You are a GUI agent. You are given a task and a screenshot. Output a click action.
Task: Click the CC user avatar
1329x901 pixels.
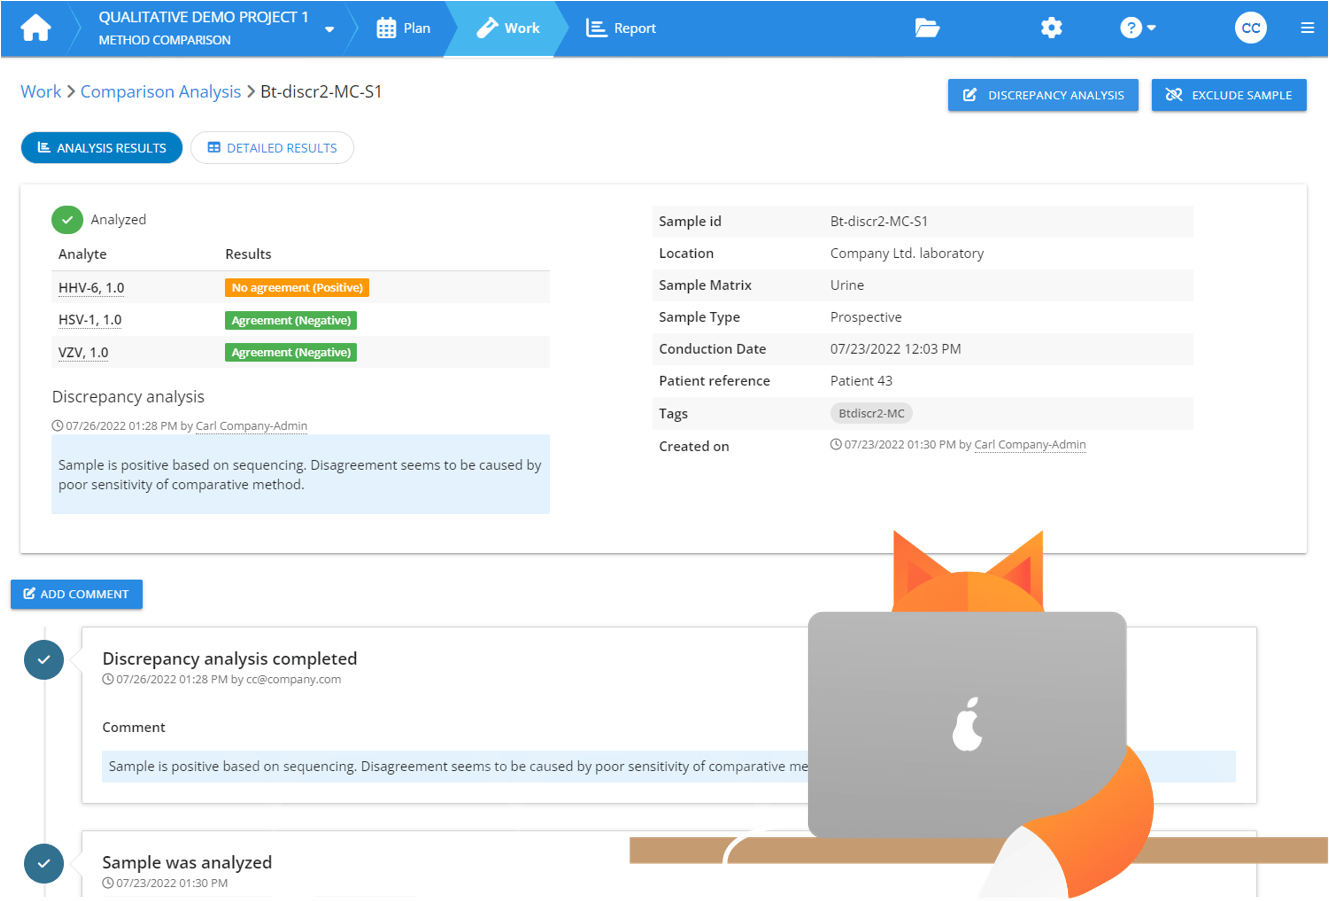coord(1250,28)
